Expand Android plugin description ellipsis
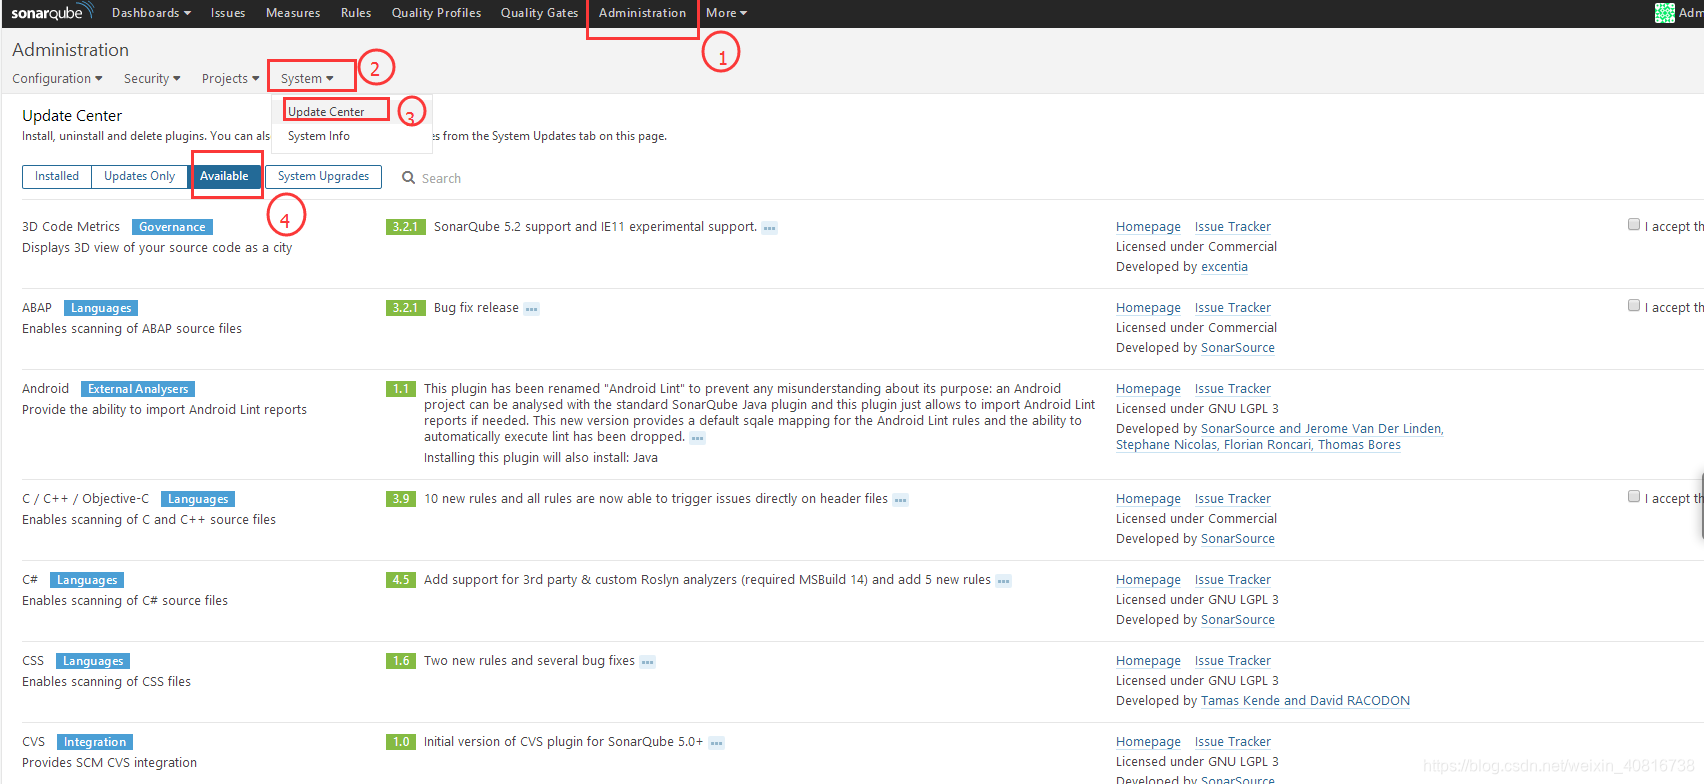The width and height of the screenshot is (1704, 784). point(697,438)
